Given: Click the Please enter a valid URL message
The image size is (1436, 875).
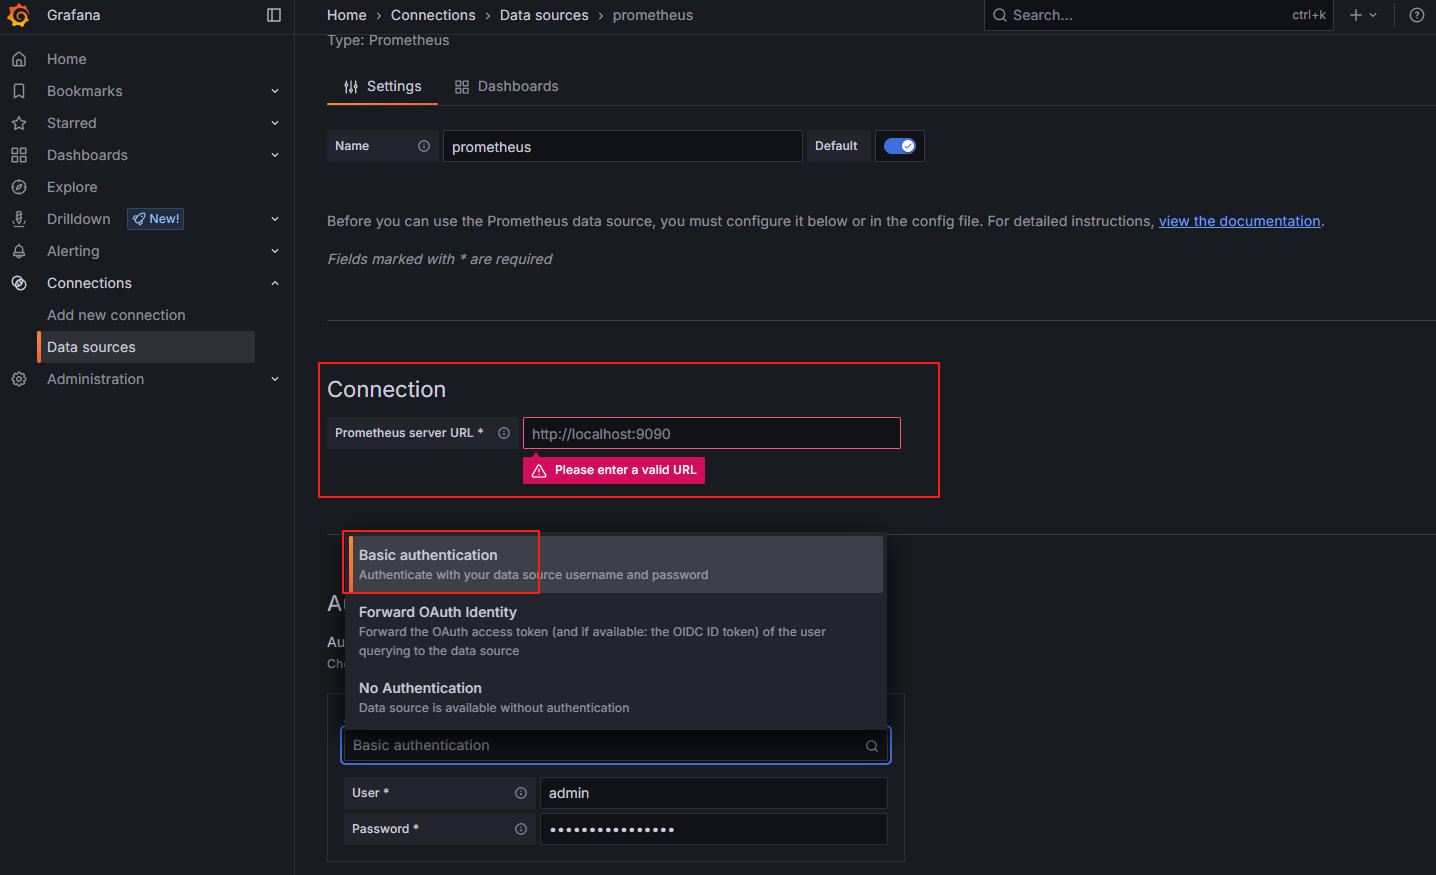Looking at the screenshot, I should point(613,470).
